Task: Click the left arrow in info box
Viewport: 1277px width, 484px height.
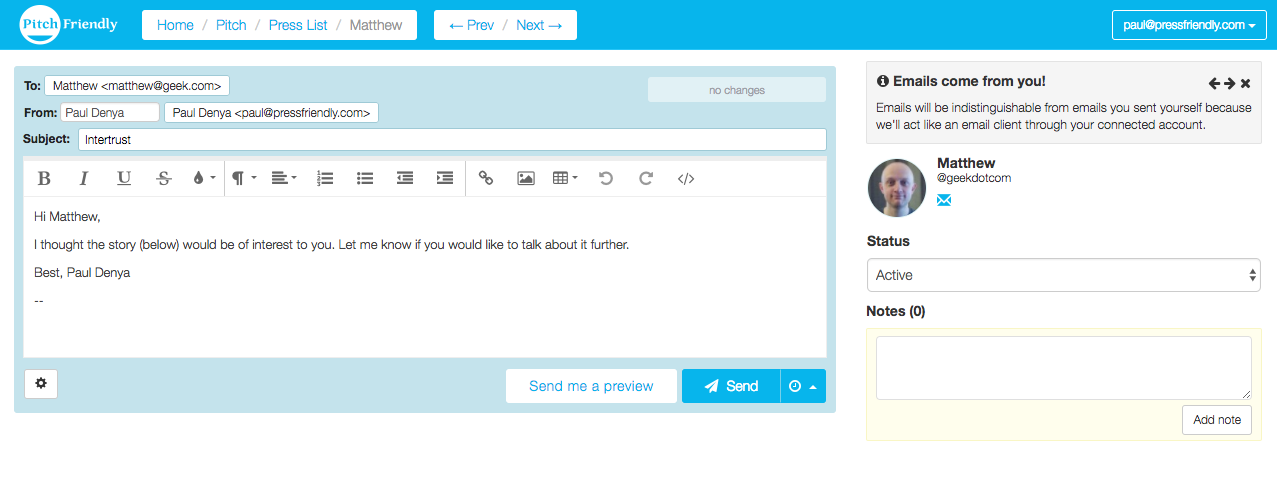Action: 1214,84
